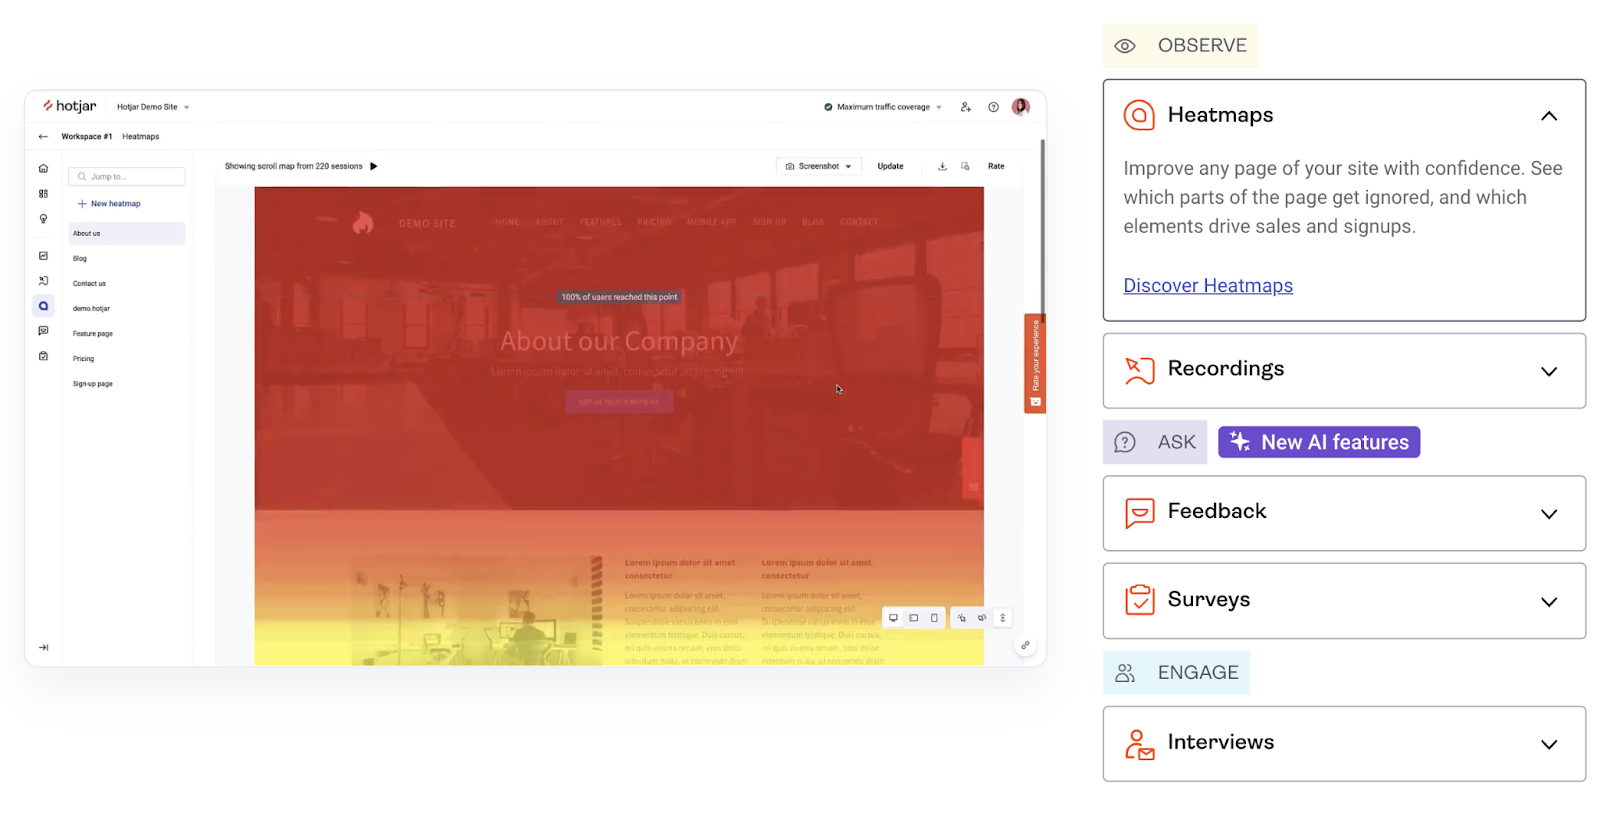
Task: Expand the Interviews accordion
Action: click(x=1548, y=744)
